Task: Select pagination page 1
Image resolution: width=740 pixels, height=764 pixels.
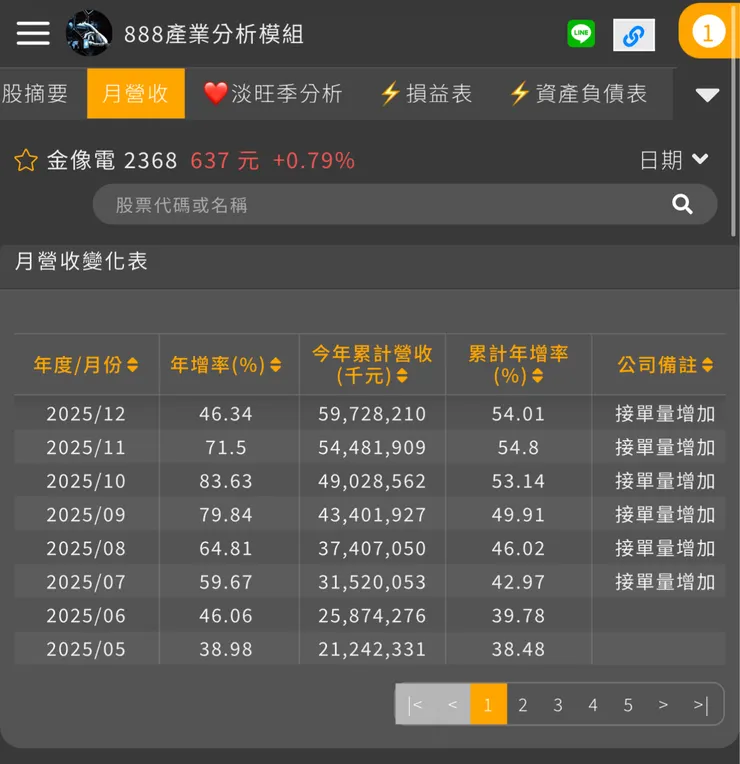Action: 488,705
